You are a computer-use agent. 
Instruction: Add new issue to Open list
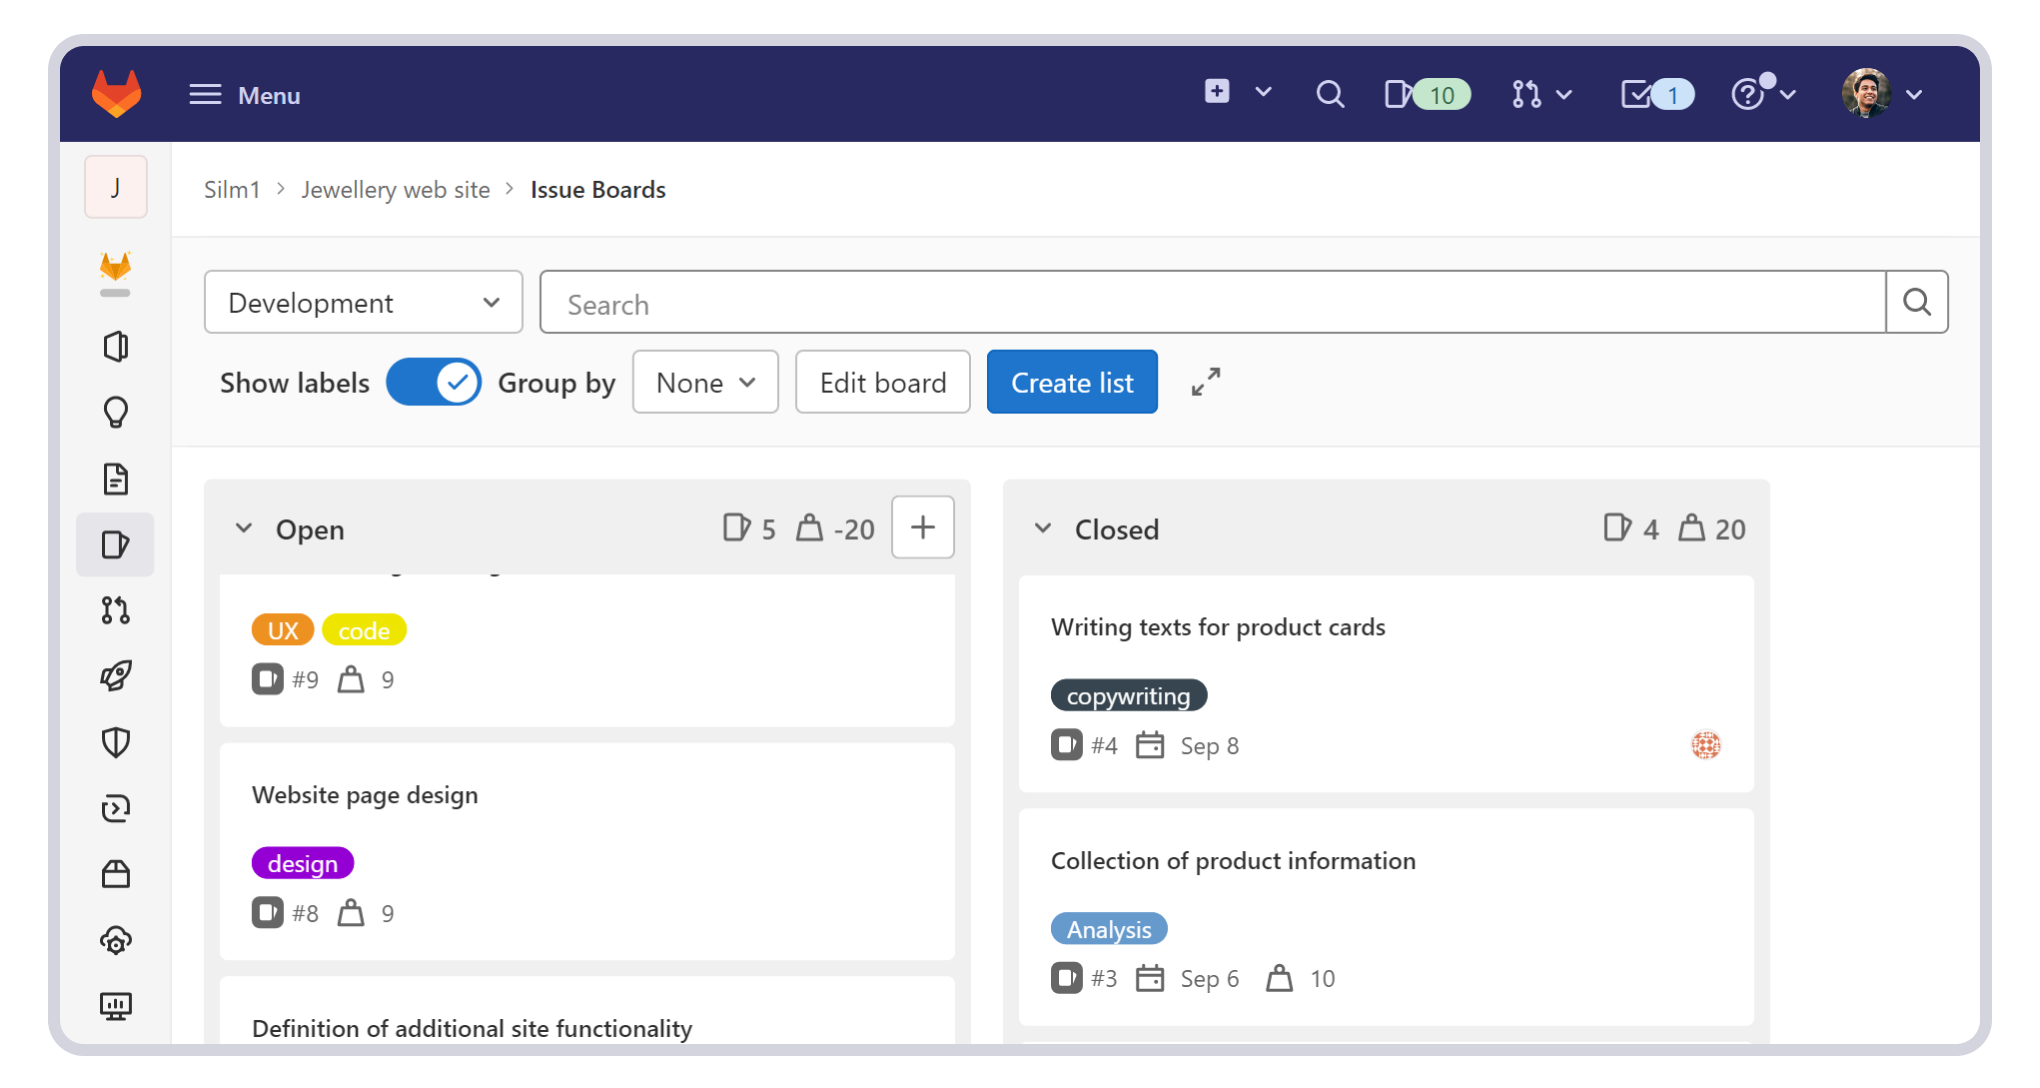pyautogui.click(x=923, y=527)
